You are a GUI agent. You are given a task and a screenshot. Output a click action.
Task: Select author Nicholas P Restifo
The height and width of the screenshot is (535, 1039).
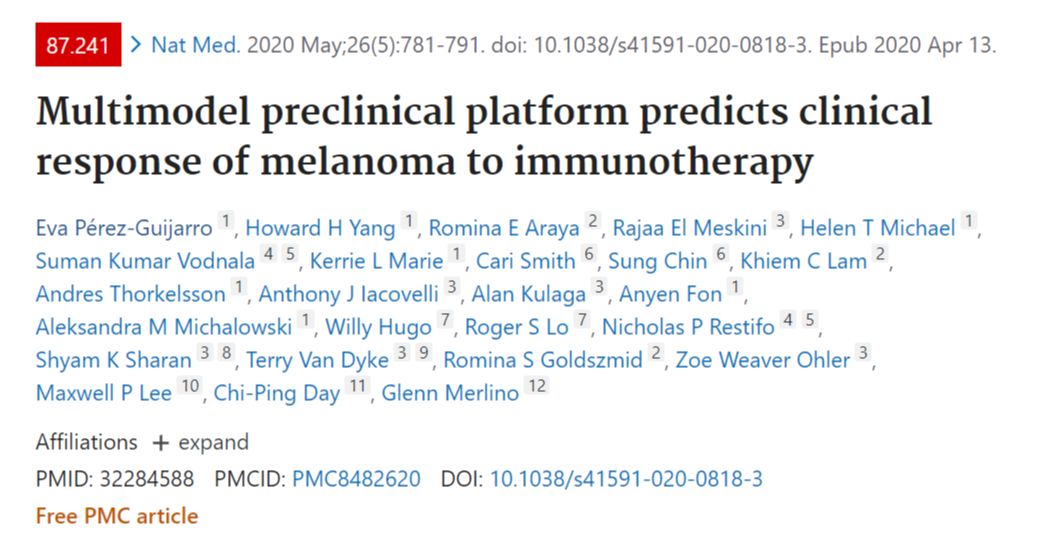688,327
